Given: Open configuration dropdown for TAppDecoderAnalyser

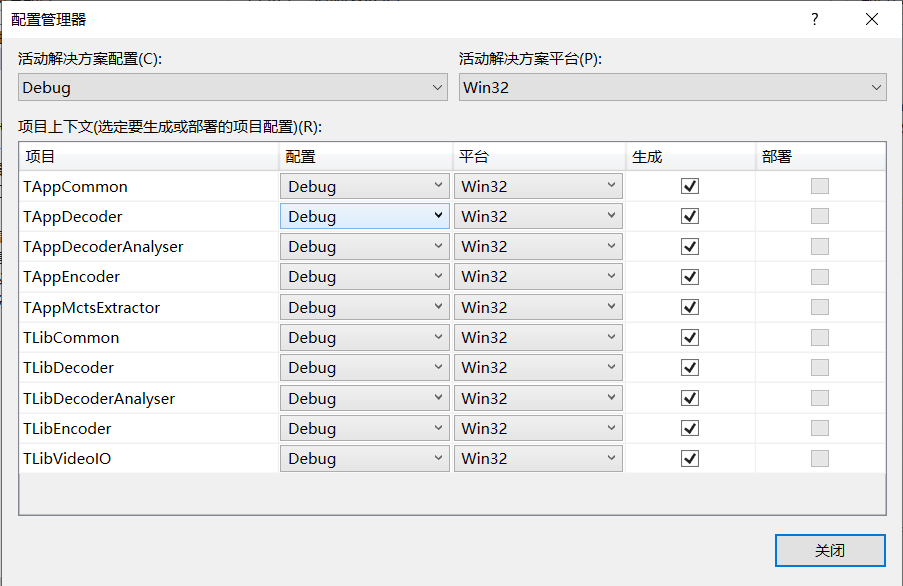Looking at the screenshot, I should point(365,246).
